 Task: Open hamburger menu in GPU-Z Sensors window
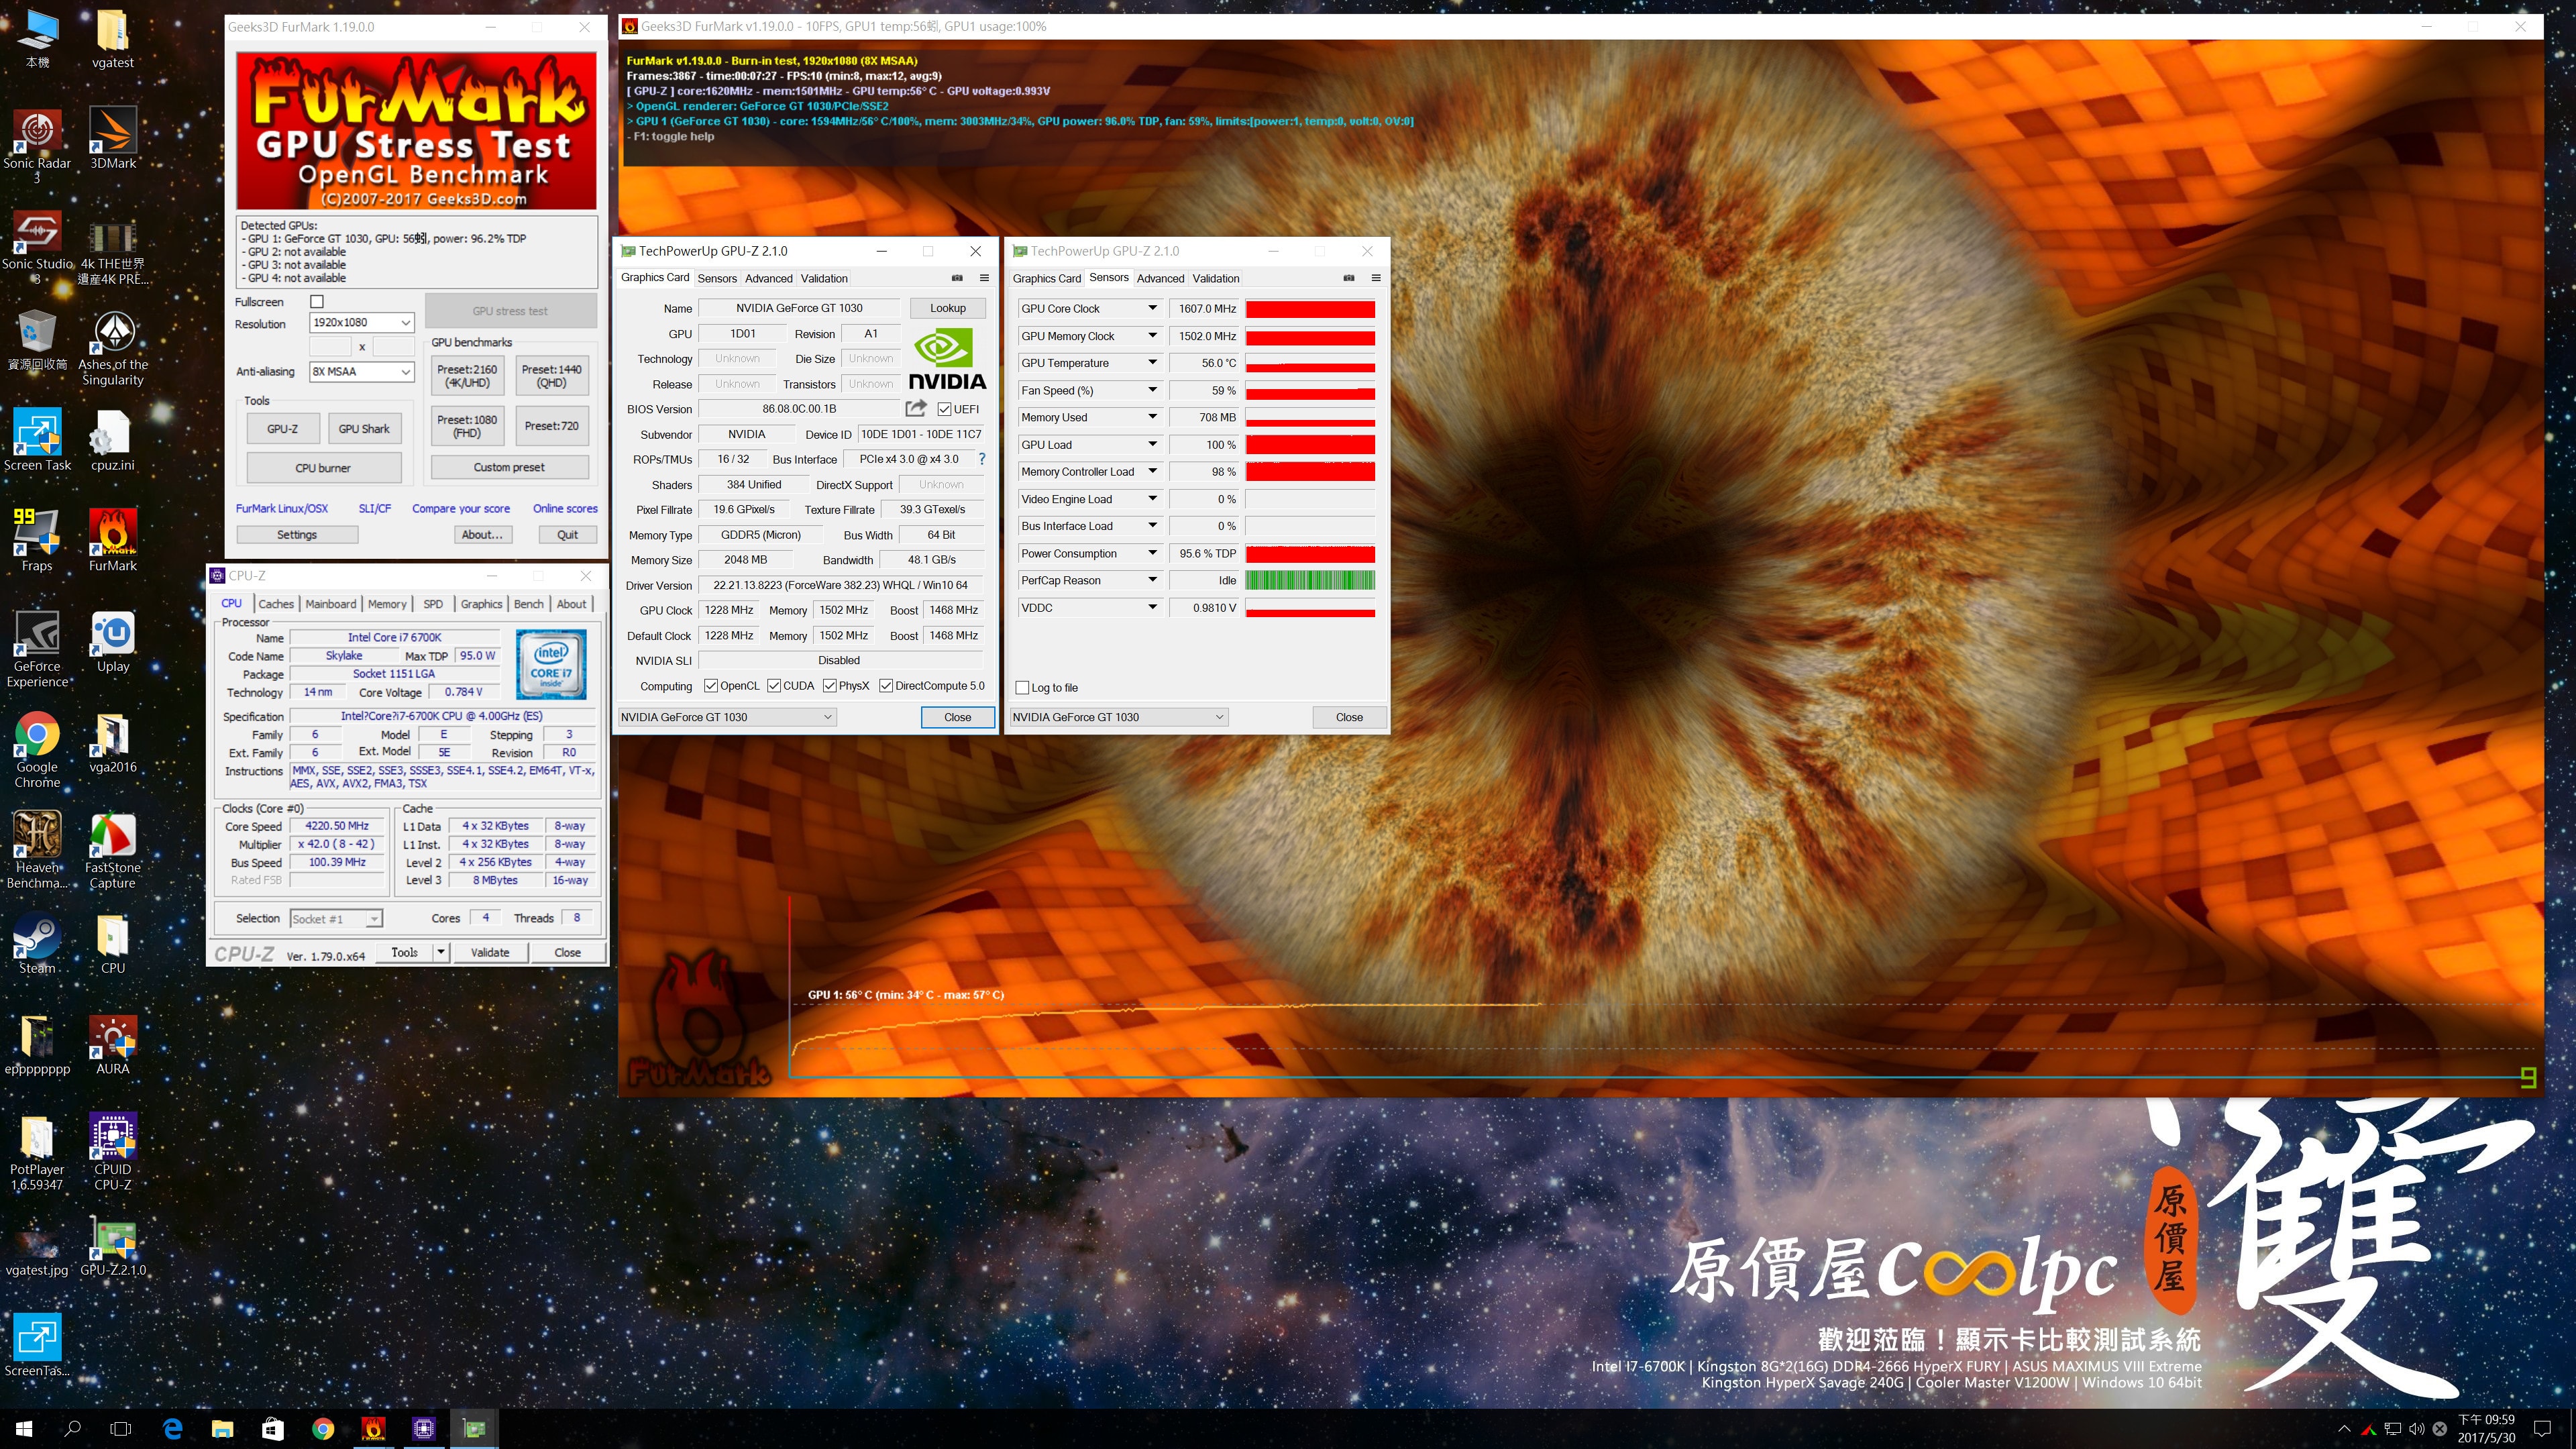point(1376,278)
